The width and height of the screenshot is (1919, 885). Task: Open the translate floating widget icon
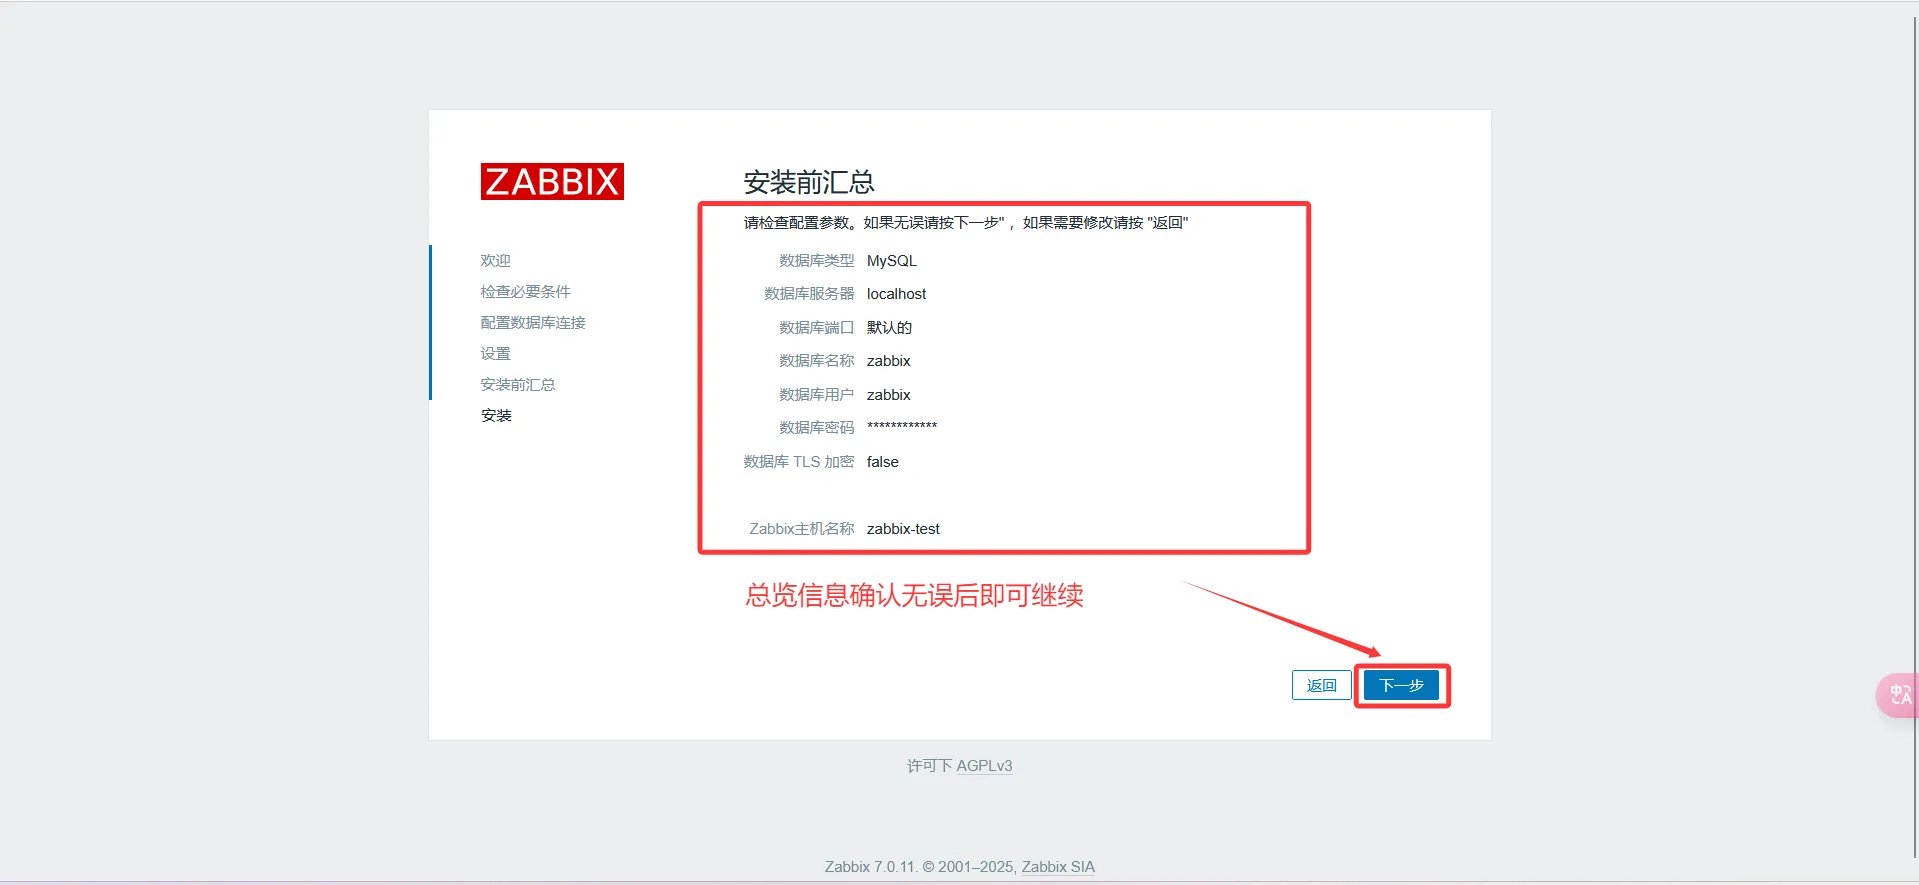1899,695
